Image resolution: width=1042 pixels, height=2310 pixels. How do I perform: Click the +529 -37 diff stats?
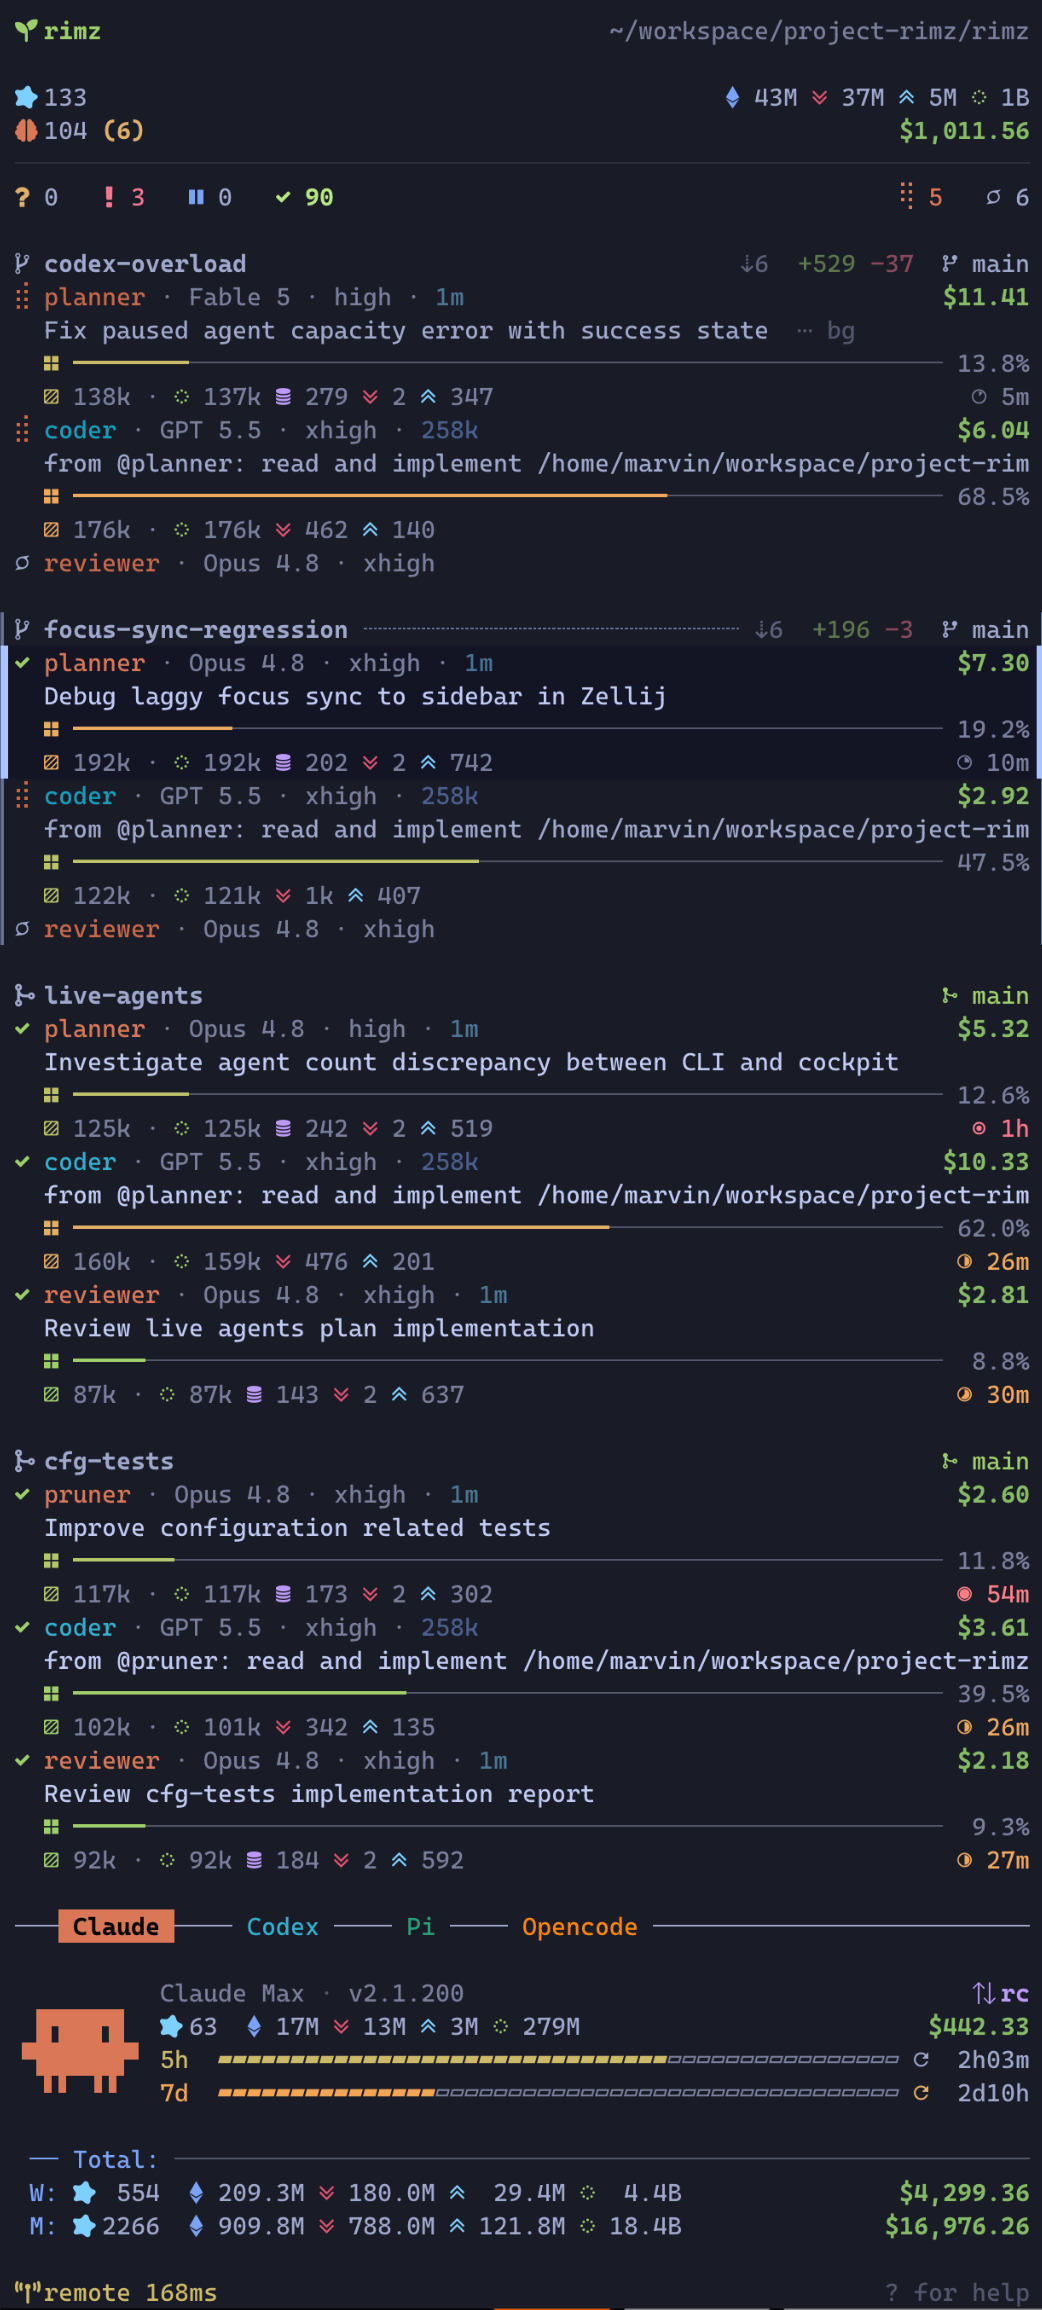pyautogui.click(x=855, y=264)
